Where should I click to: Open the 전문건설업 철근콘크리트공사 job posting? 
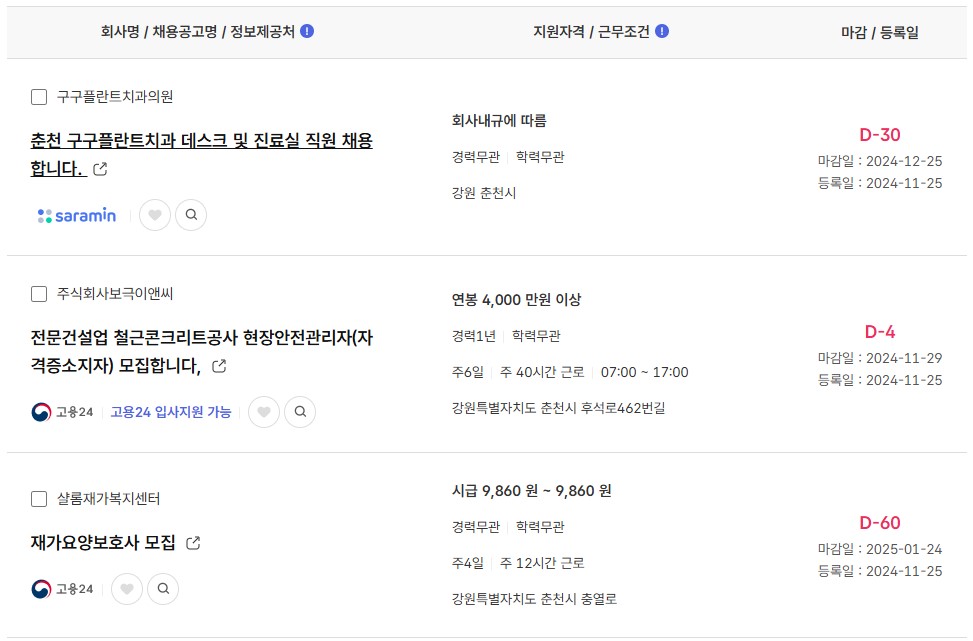click(202, 351)
